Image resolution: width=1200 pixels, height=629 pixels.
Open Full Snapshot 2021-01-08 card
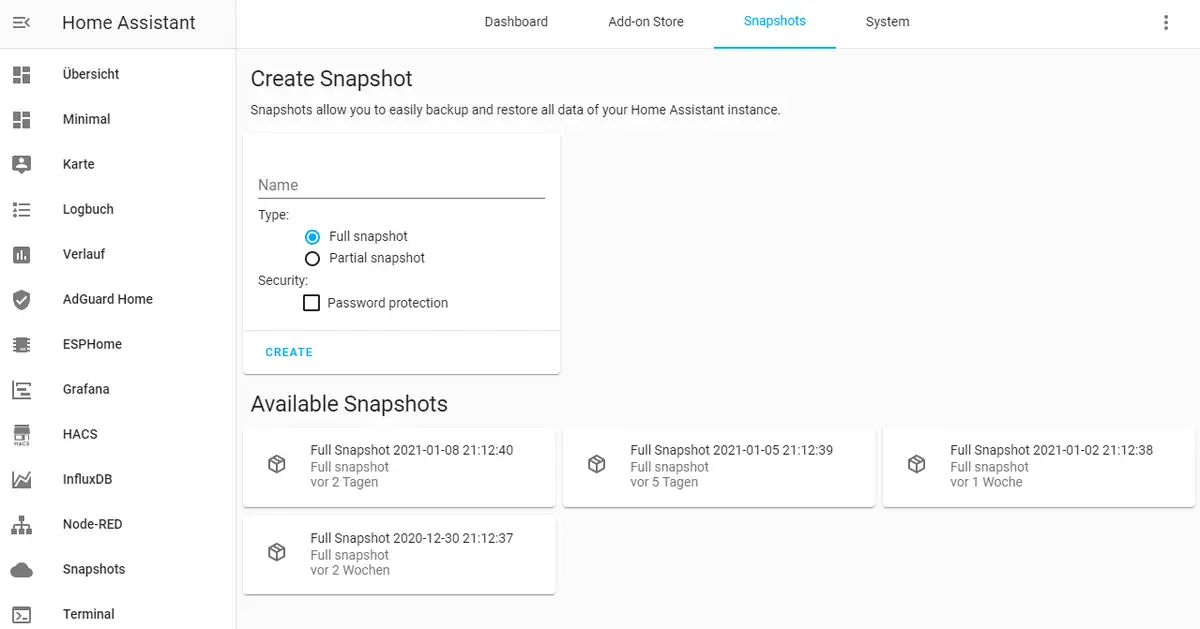pyautogui.click(x=399, y=466)
